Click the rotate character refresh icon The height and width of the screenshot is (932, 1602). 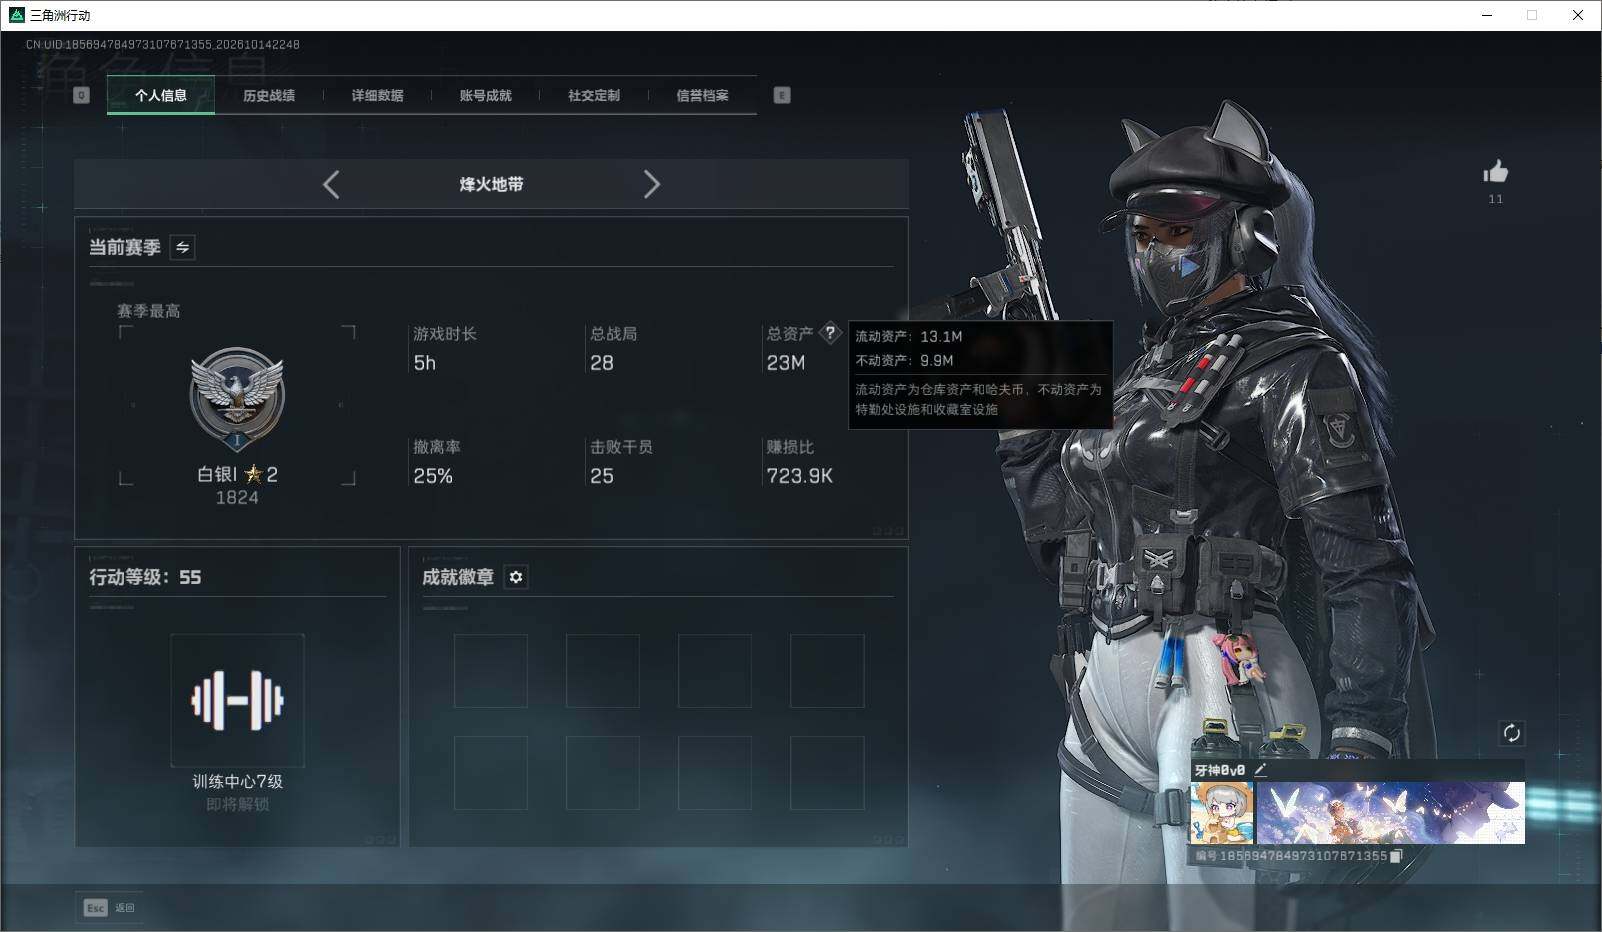[x=1511, y=733]
